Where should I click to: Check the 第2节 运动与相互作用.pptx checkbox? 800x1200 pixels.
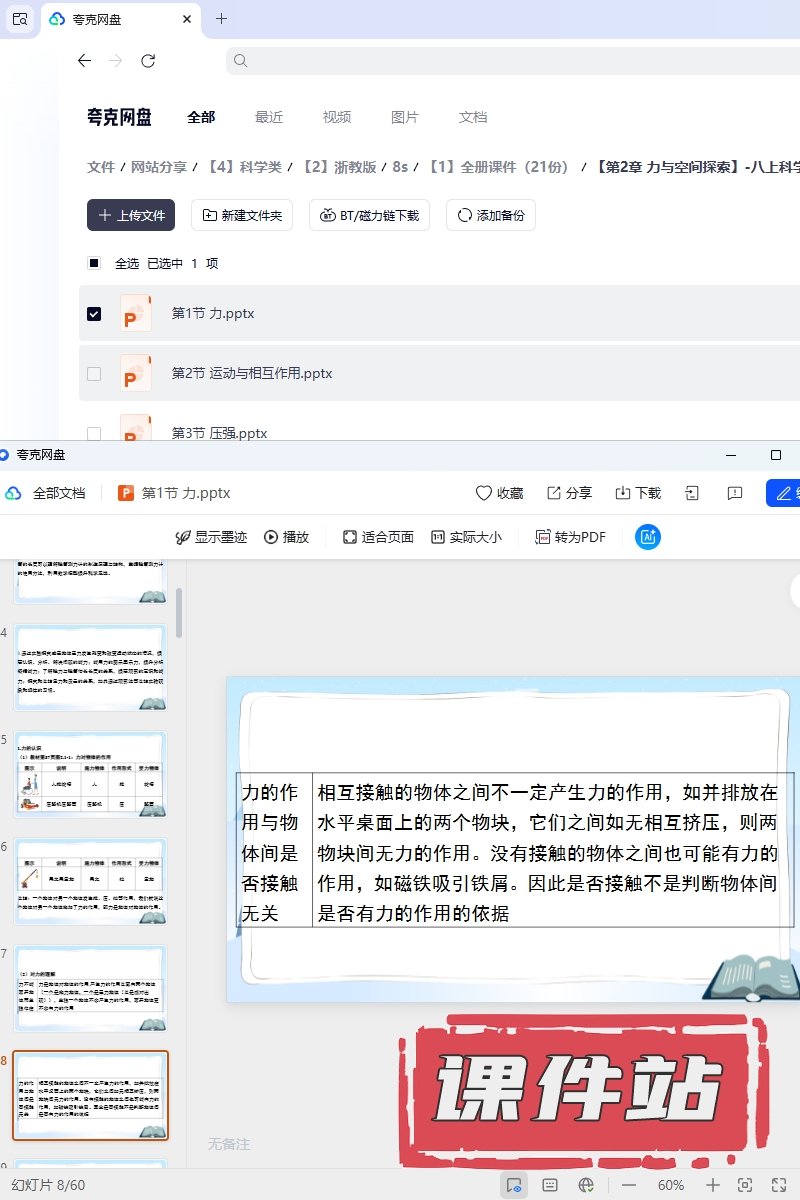click(94, 374)
